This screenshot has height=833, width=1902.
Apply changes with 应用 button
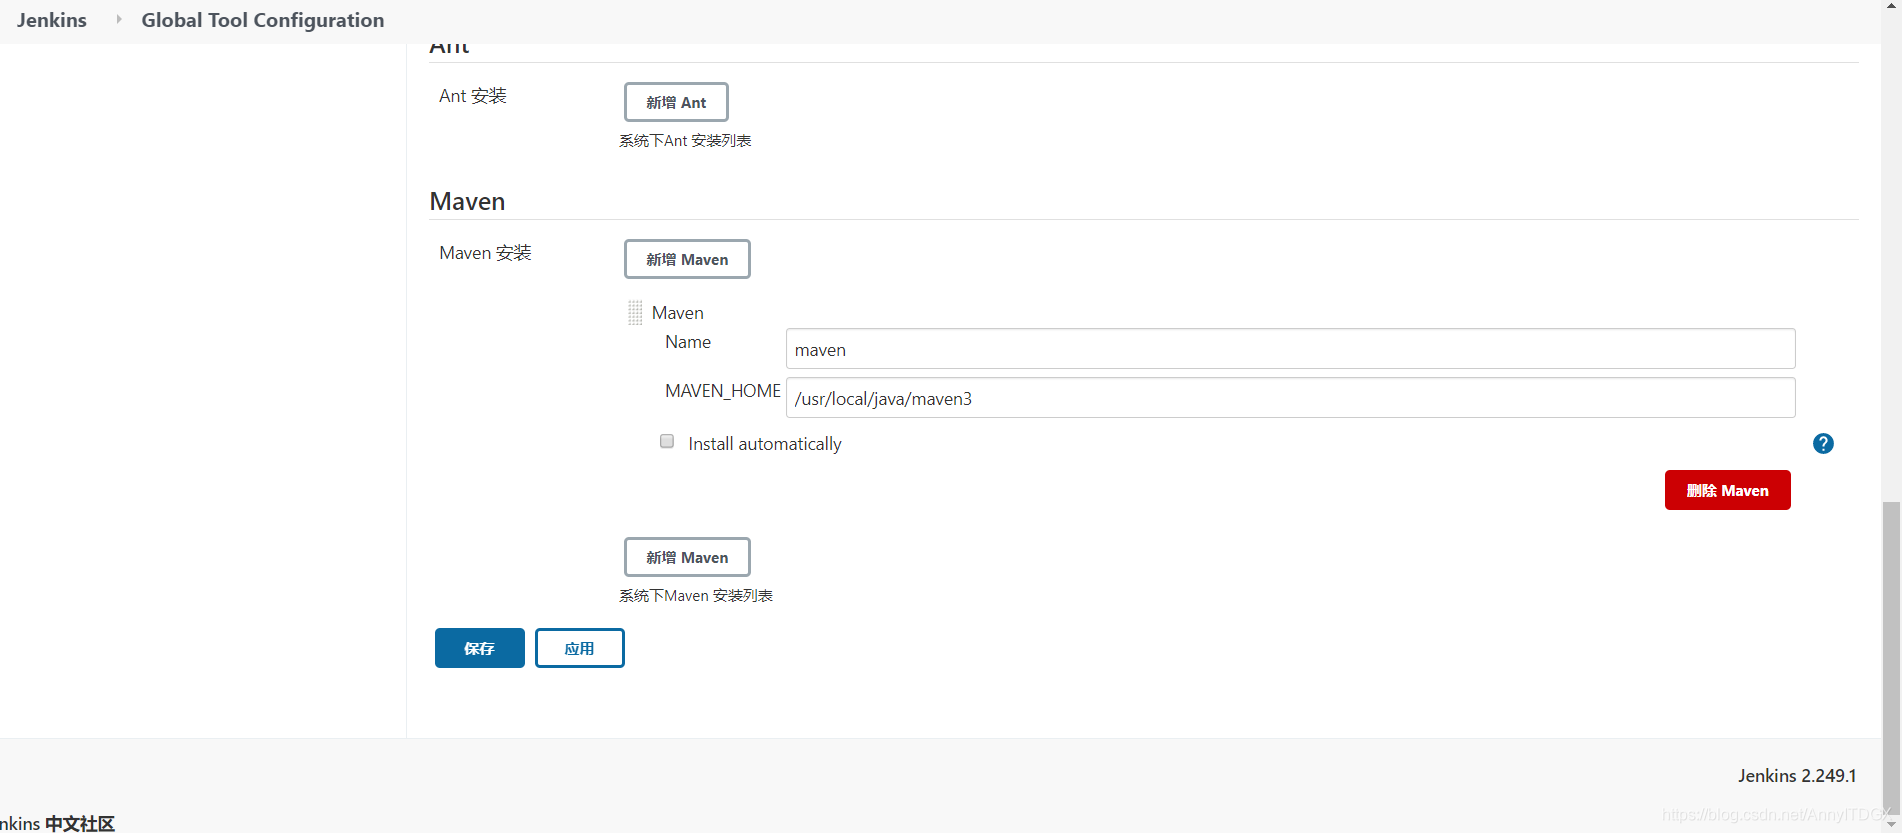579,648
